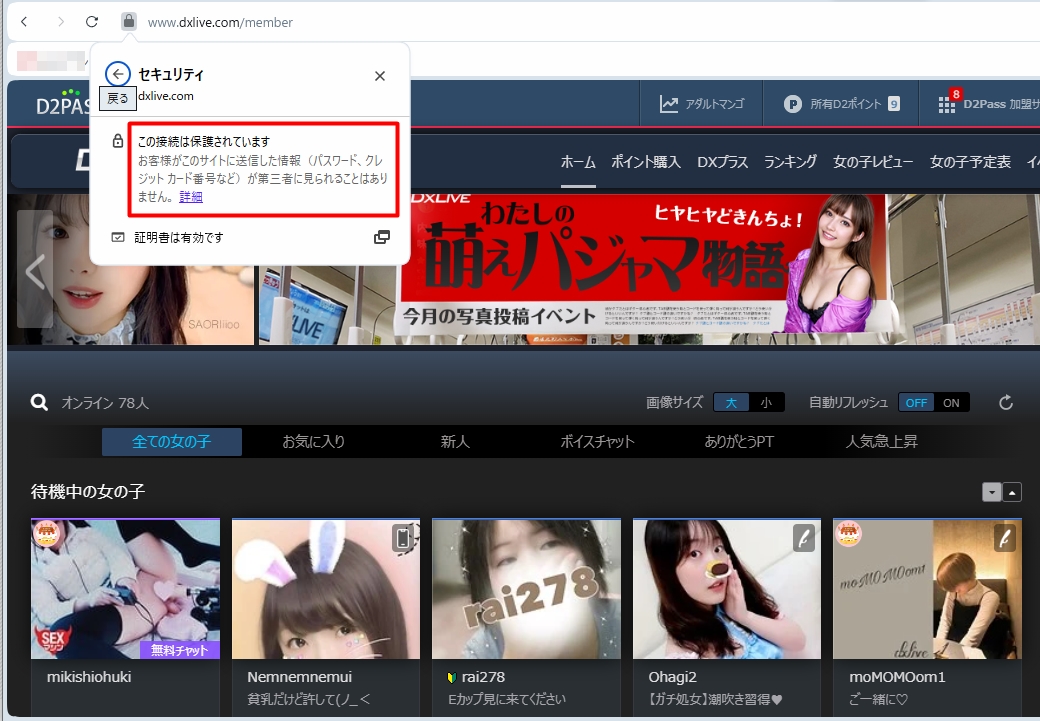Select the お気に入り tab
The width and height of the screenshot is (1040, 721).
[313, 441]
